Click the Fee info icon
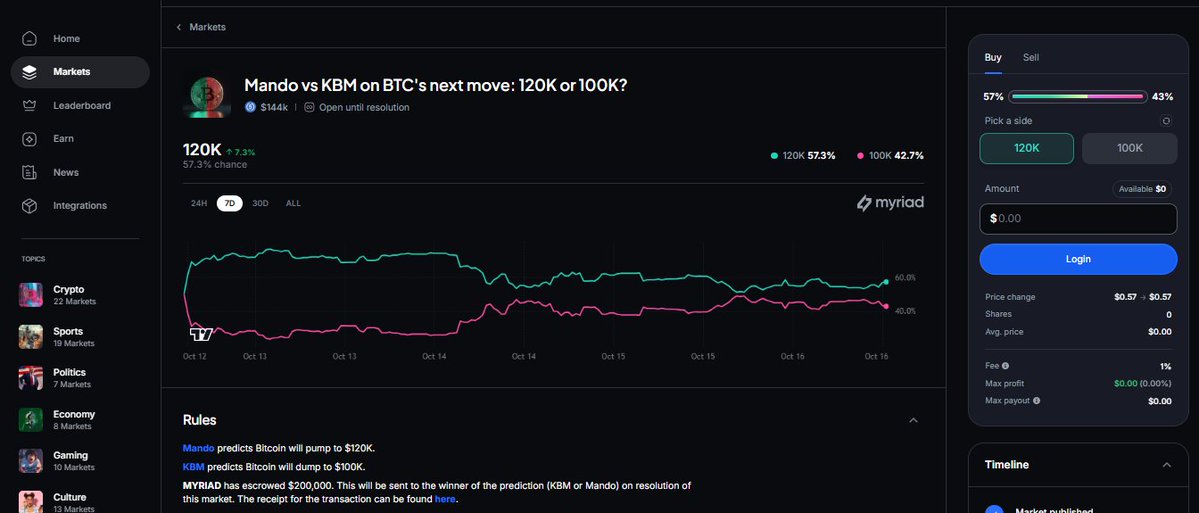The image size is (1199, 513). point(1006,366)
